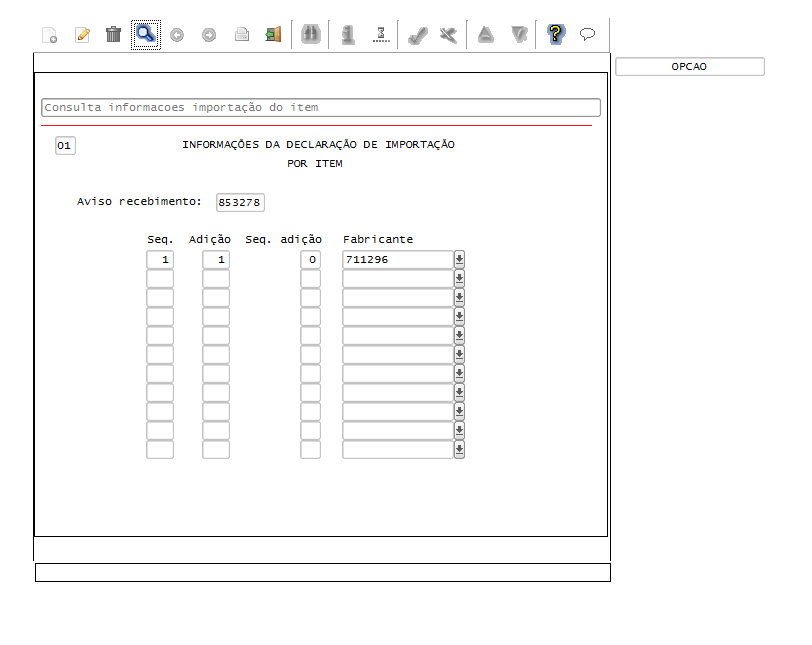
Task: Click the Aviso recebimento field 853278
Action: tap(240, 202)
